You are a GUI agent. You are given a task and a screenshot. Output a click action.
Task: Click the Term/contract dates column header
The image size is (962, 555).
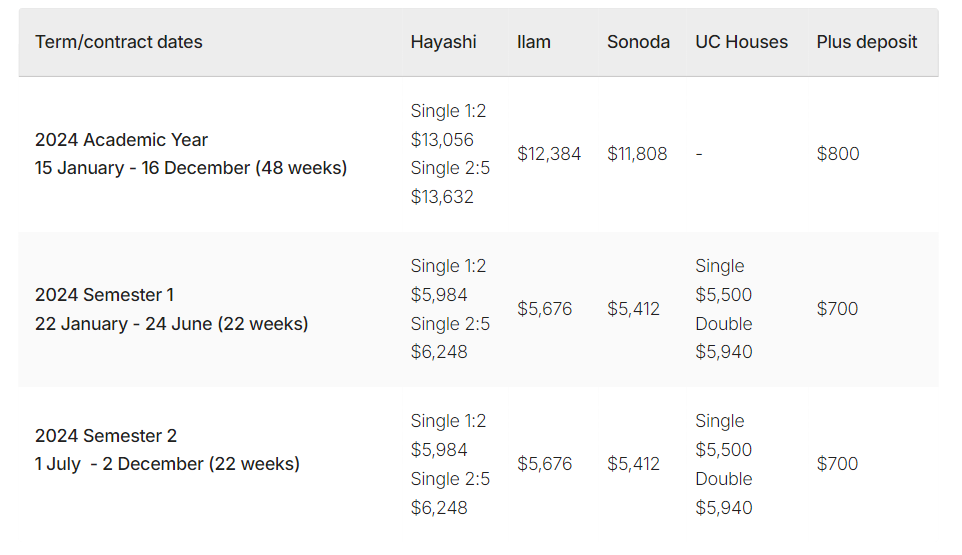pyautogui.click(x=119, y=42)
